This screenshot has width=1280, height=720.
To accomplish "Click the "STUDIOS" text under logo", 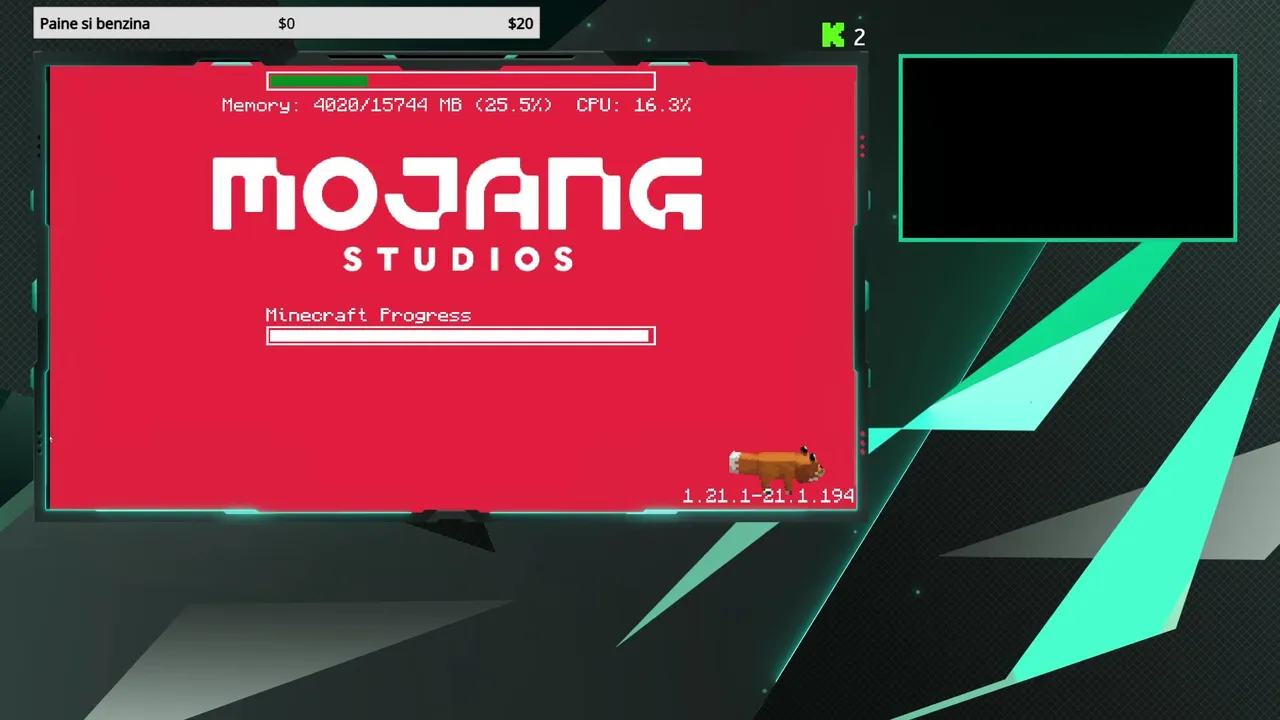I will (x=458, y=260).
